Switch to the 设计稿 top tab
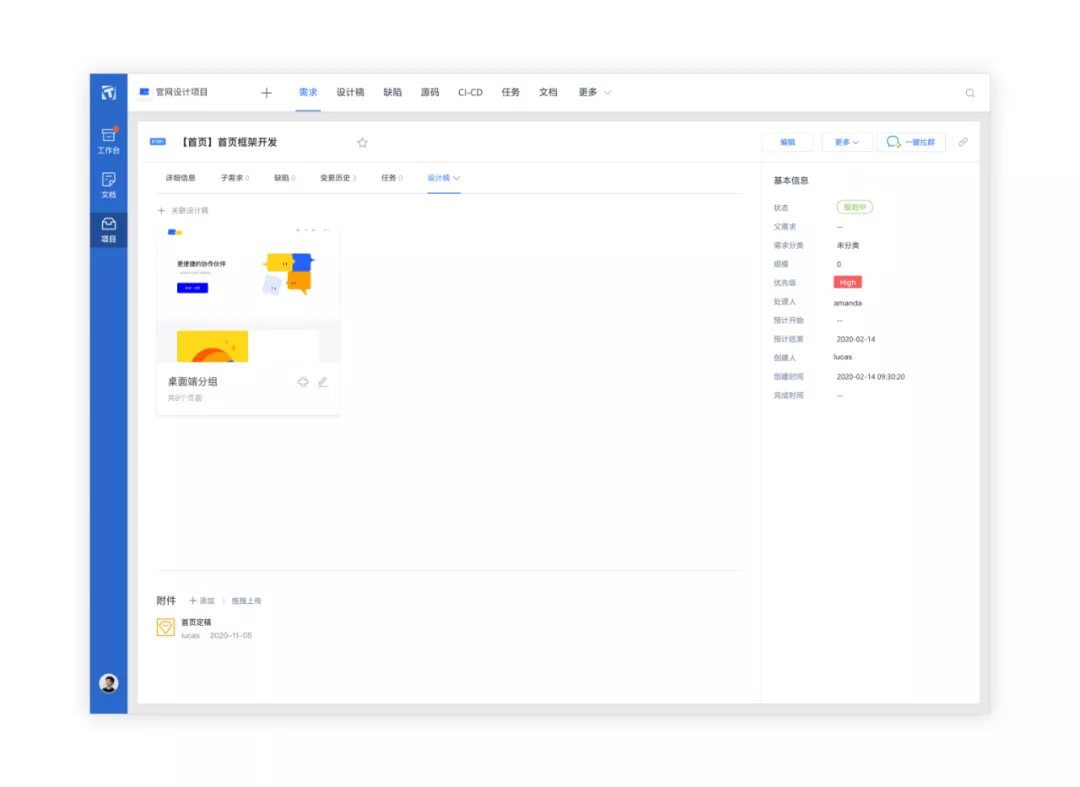1080x787 pixels. click(x=350, y=92)
